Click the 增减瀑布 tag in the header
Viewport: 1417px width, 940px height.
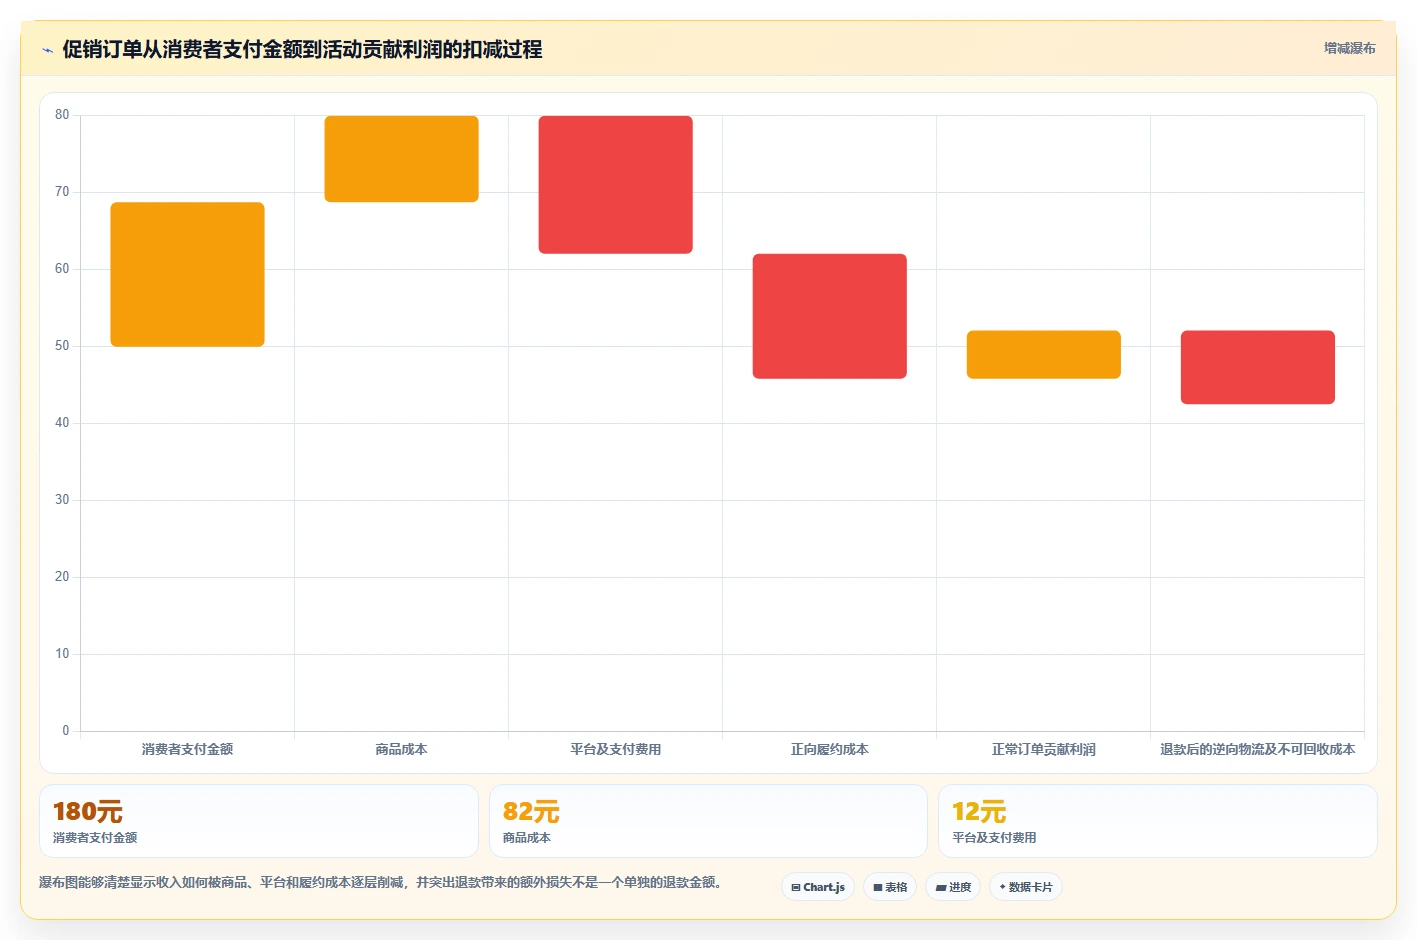coord(1349,48)
